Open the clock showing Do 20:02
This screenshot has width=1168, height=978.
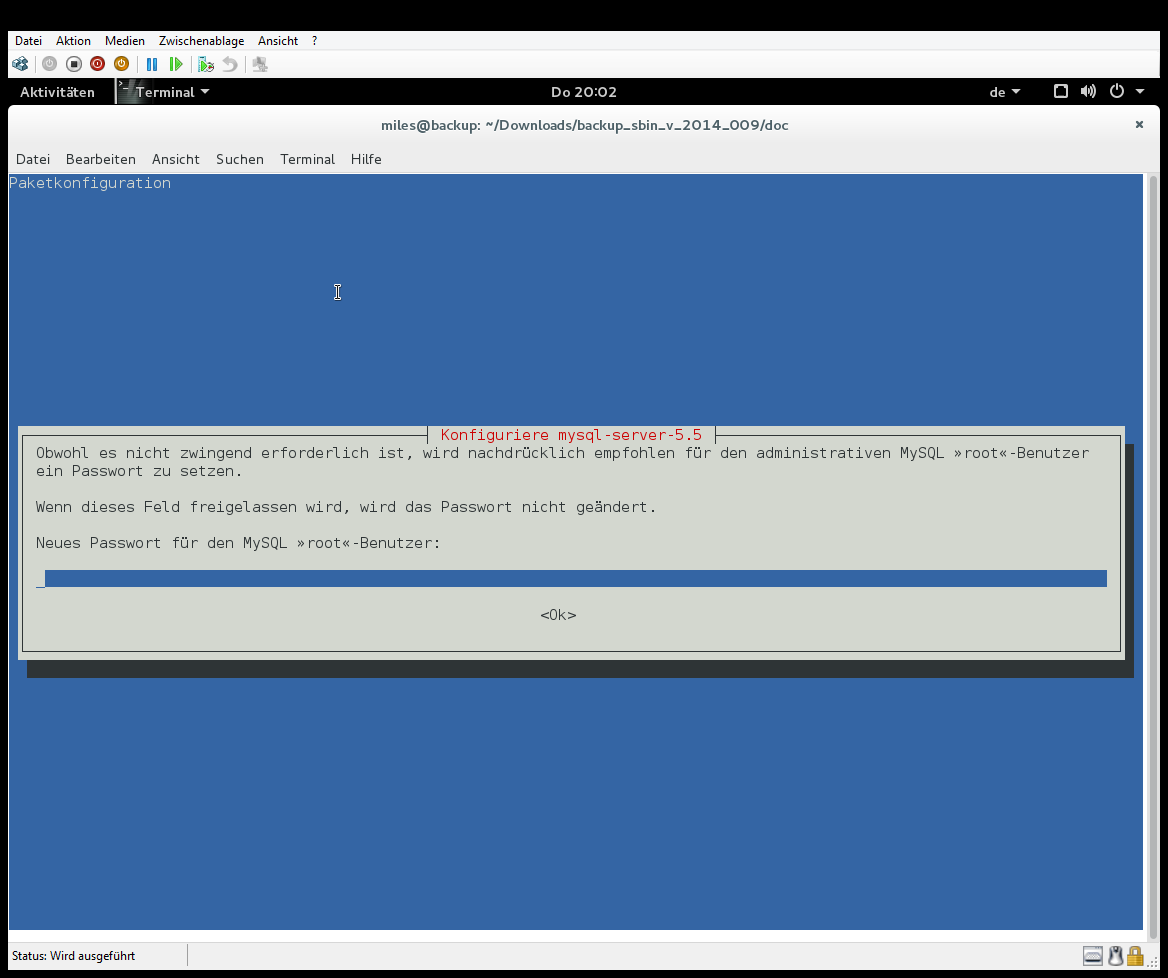coord(584,92)
